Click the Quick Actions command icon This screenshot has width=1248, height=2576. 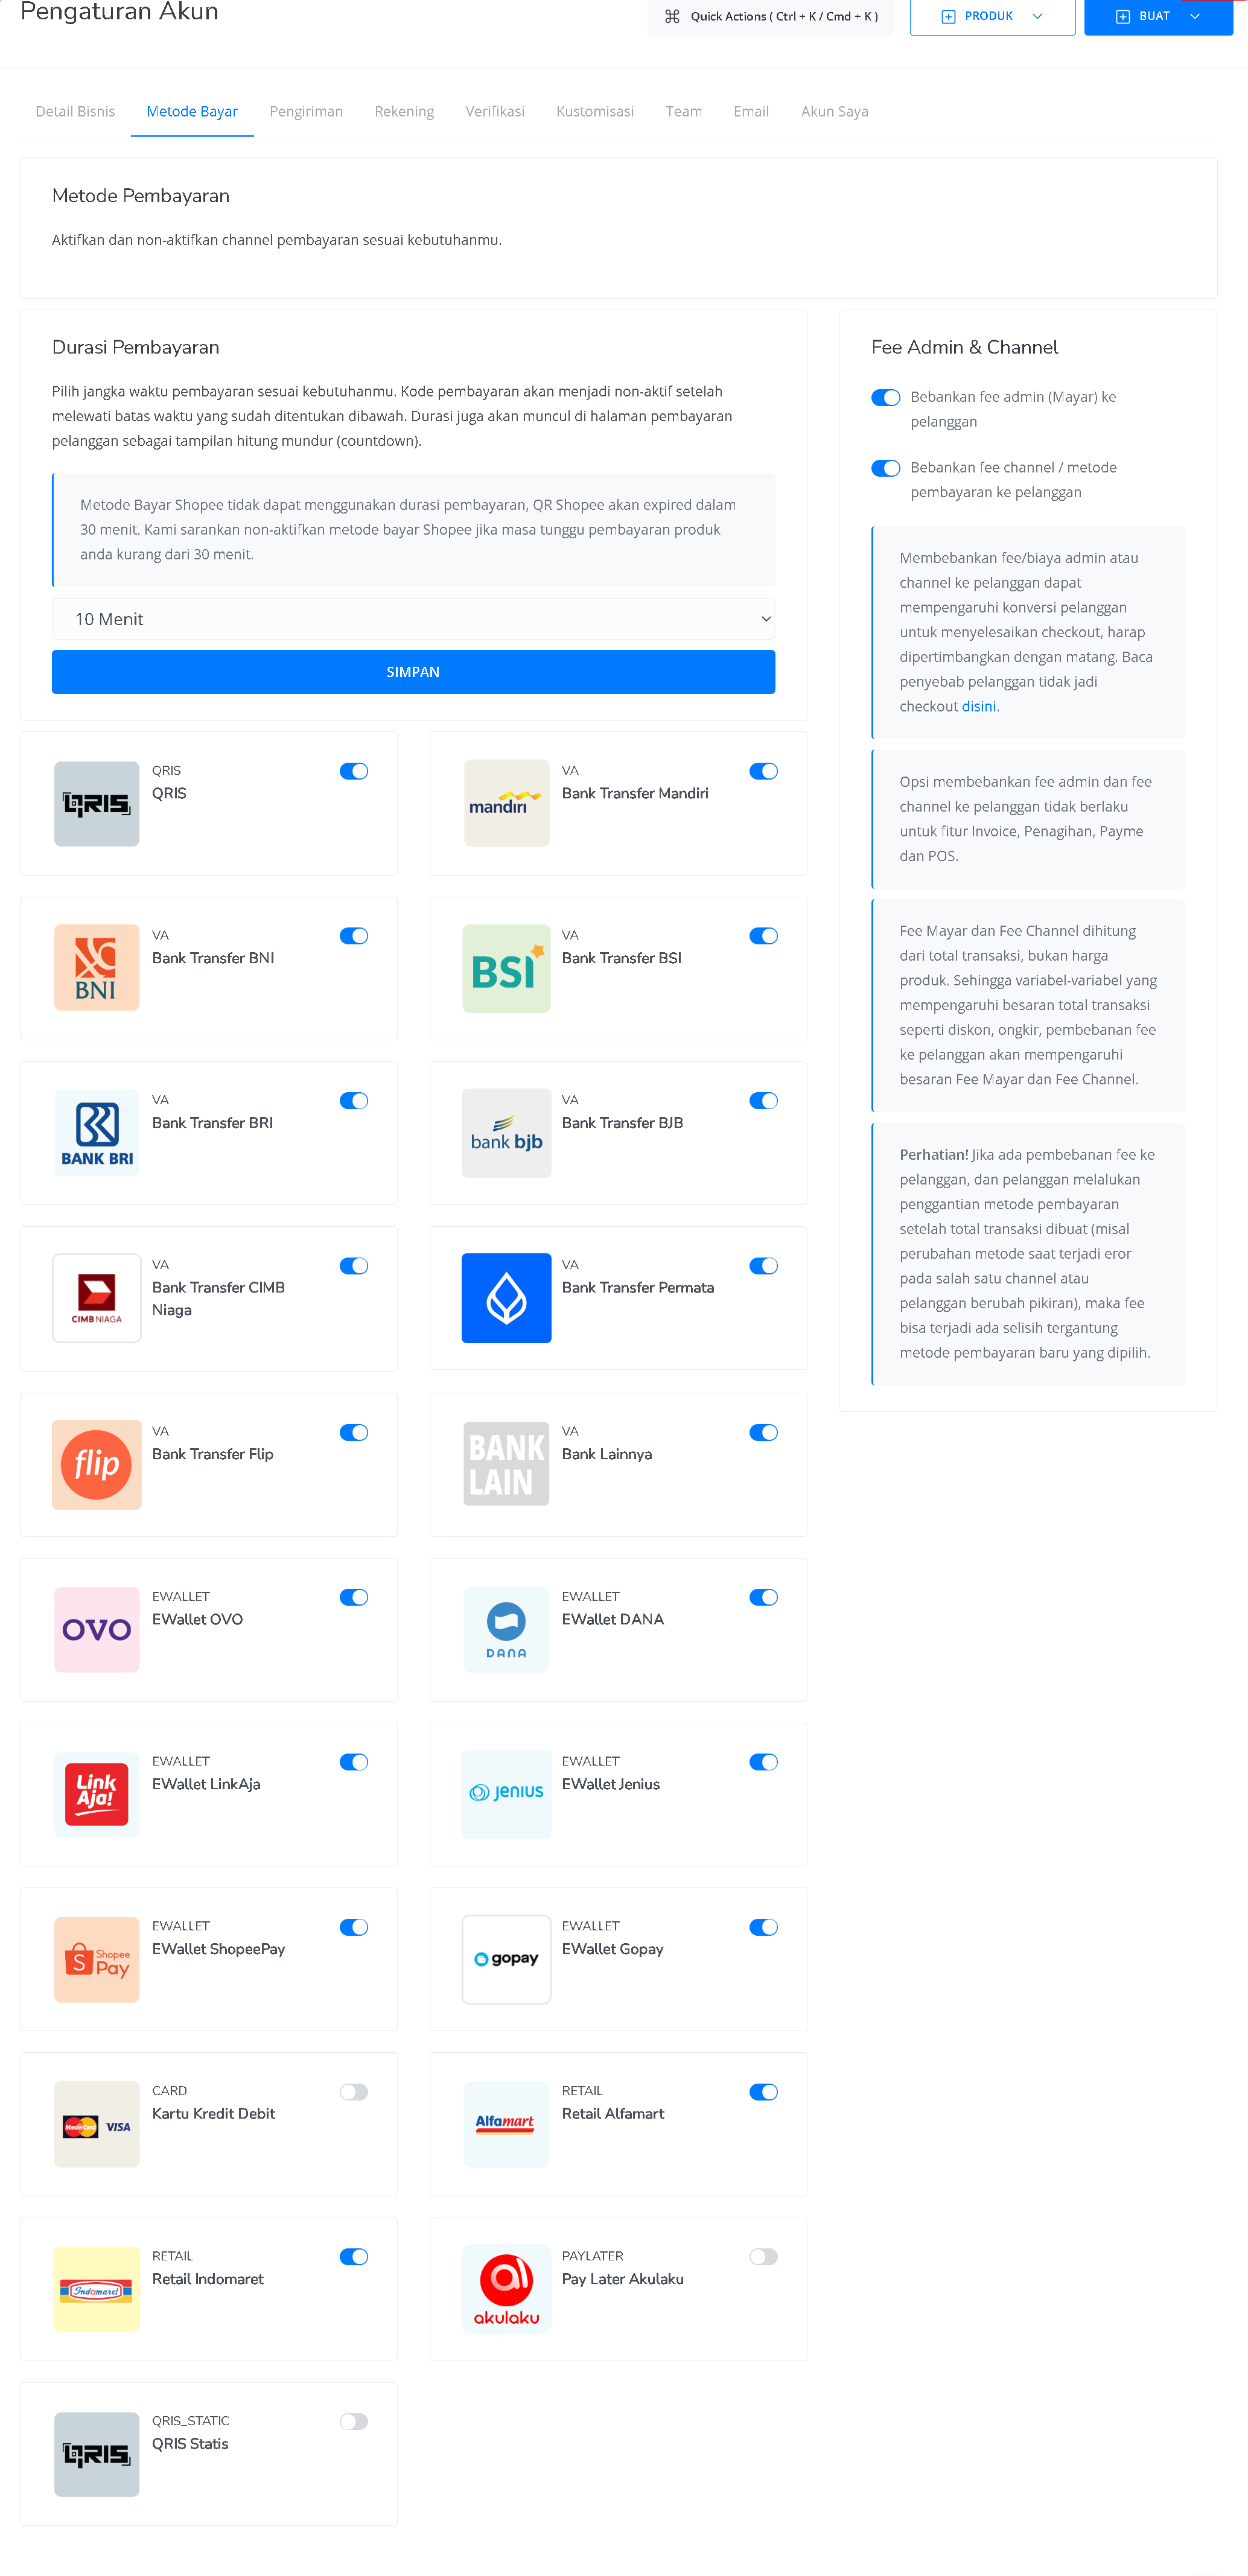672,16
